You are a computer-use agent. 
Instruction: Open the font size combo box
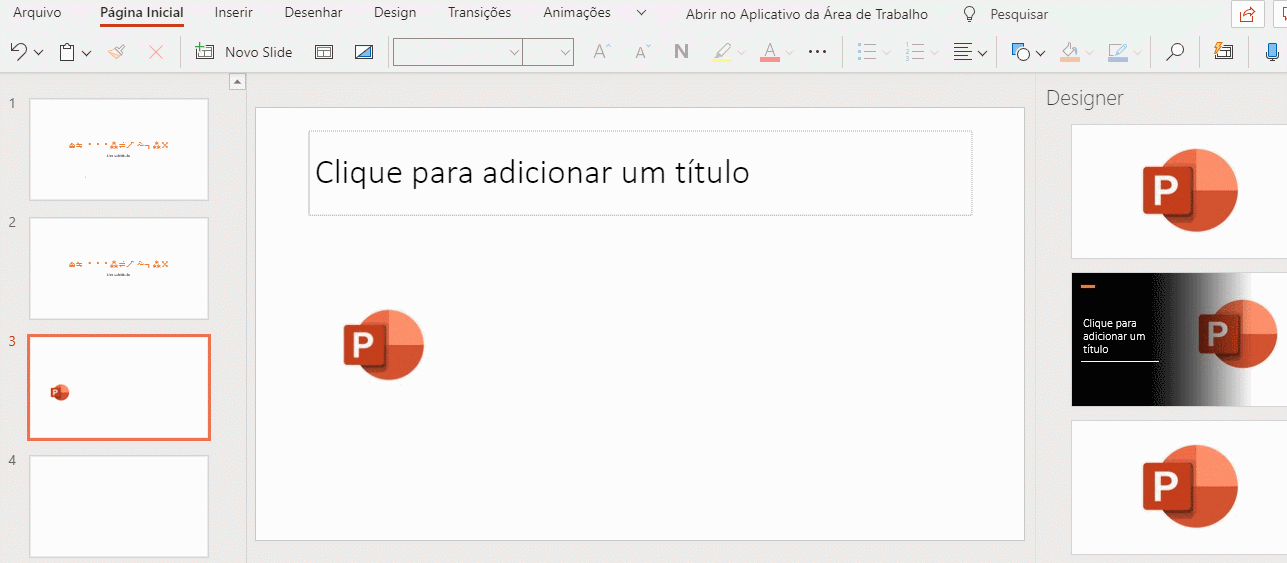(x=548, y=52)
